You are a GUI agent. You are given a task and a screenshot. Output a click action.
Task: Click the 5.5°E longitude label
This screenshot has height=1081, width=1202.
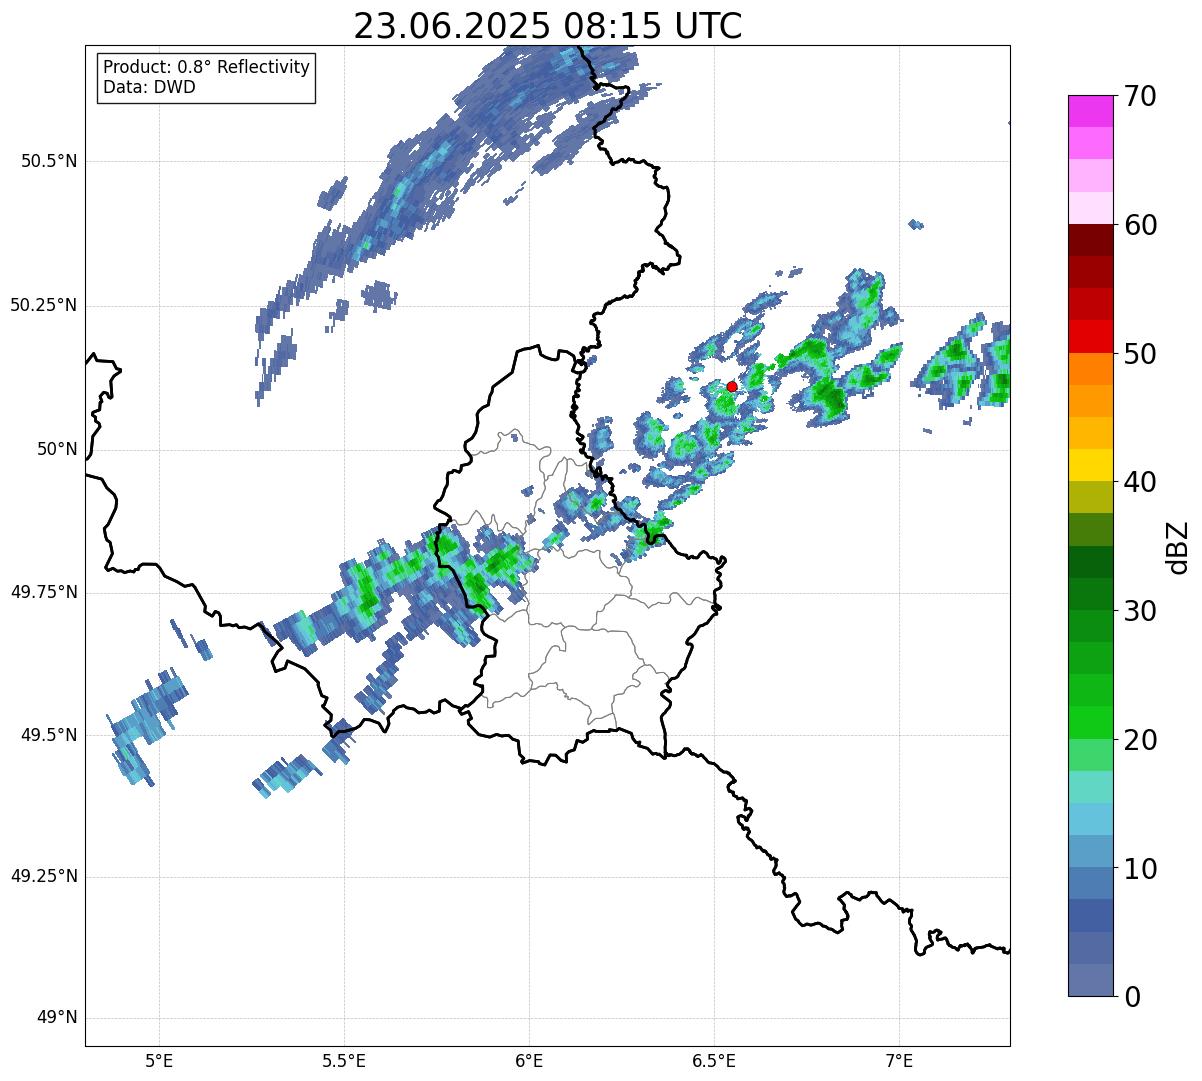(344, 1060)
